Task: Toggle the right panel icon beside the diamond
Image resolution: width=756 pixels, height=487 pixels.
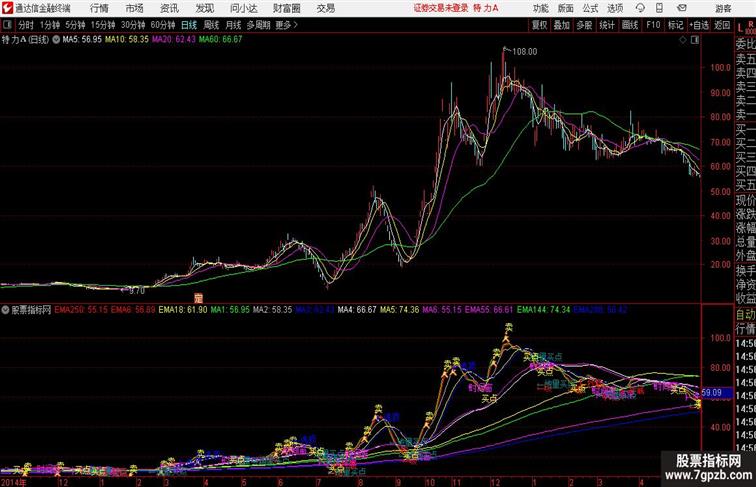Action: tap(695, 40)
